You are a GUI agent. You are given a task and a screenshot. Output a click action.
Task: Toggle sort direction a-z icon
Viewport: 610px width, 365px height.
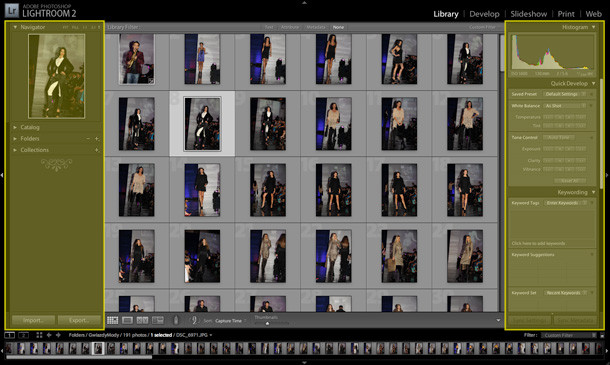point(194,320)
